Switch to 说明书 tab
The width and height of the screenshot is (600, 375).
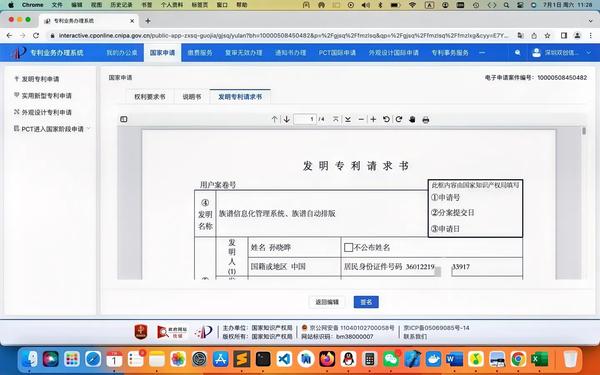coord(192,97)
